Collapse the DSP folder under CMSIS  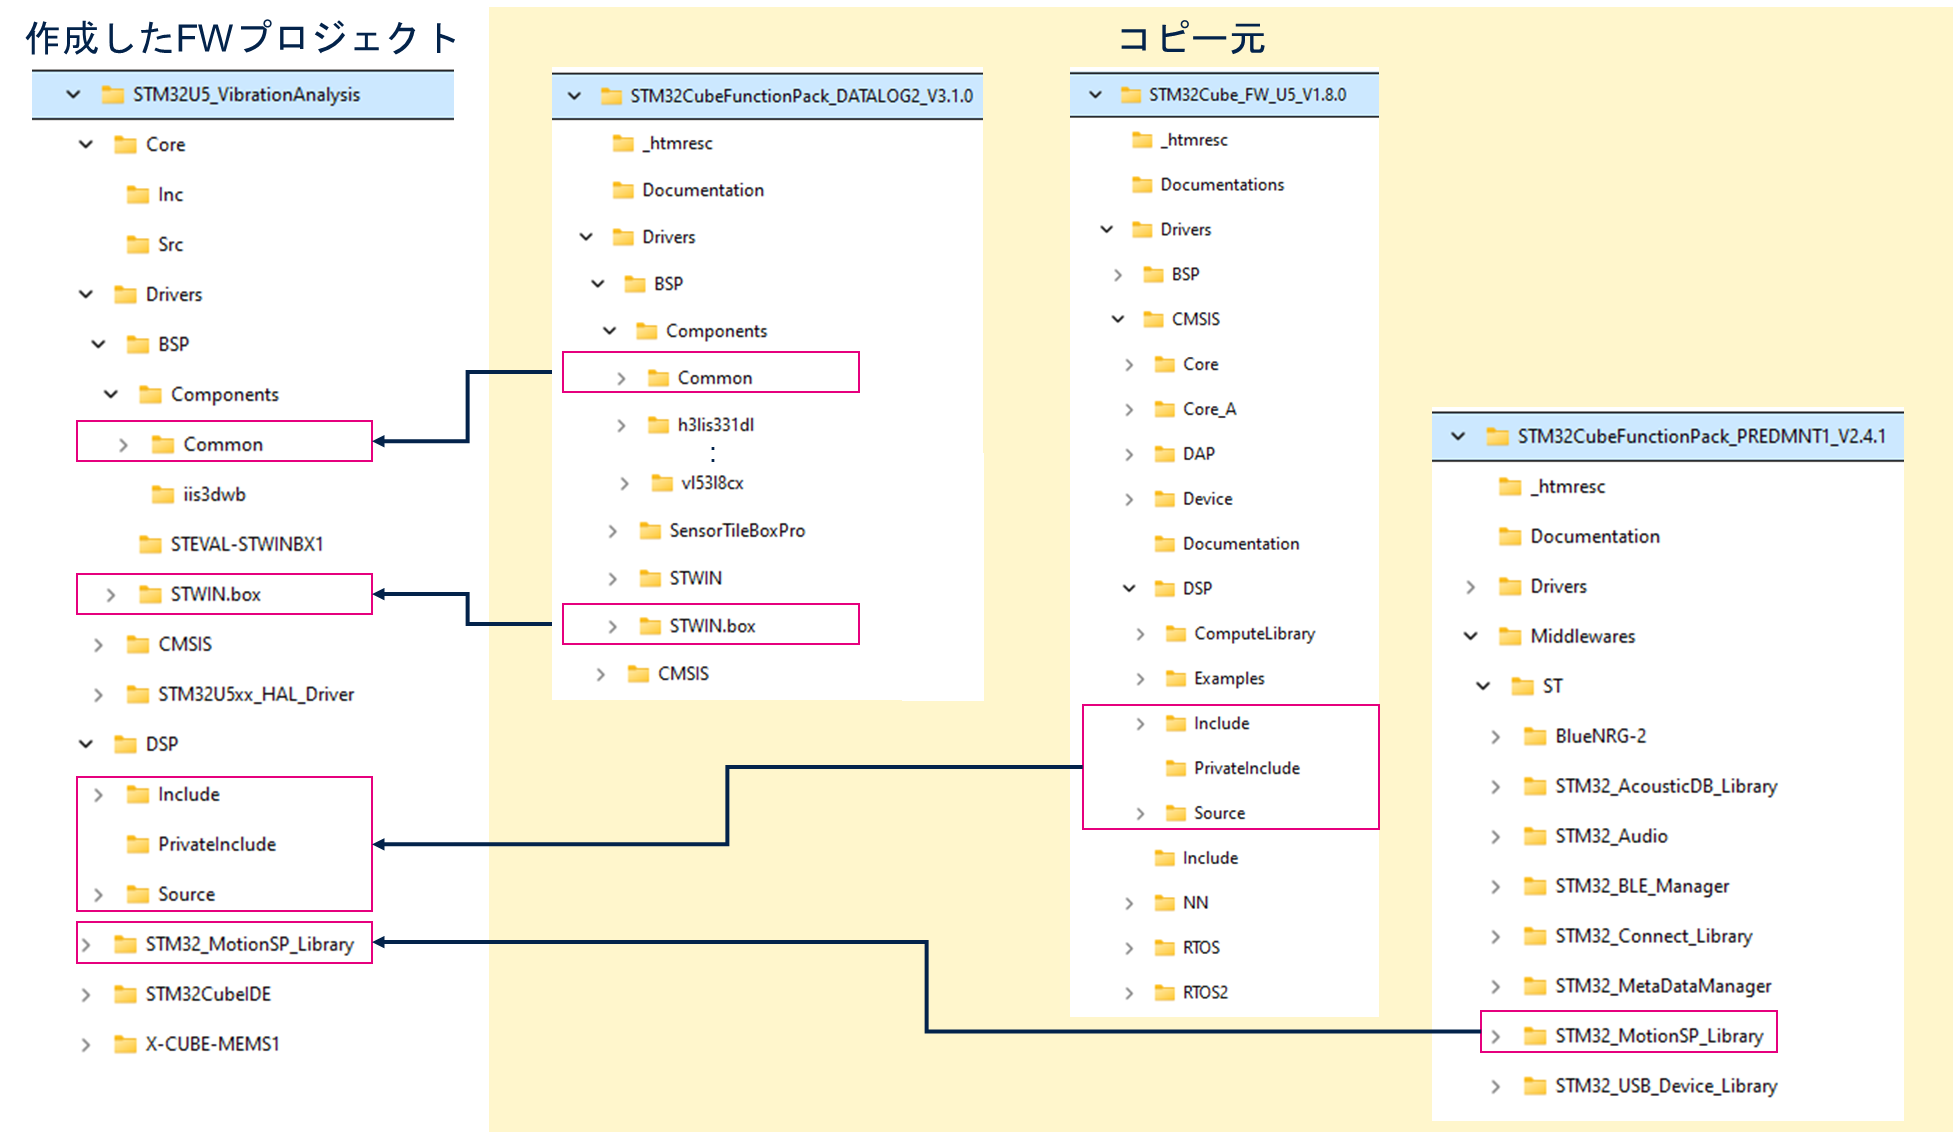pyautogui.click(x=1129, y=588)
